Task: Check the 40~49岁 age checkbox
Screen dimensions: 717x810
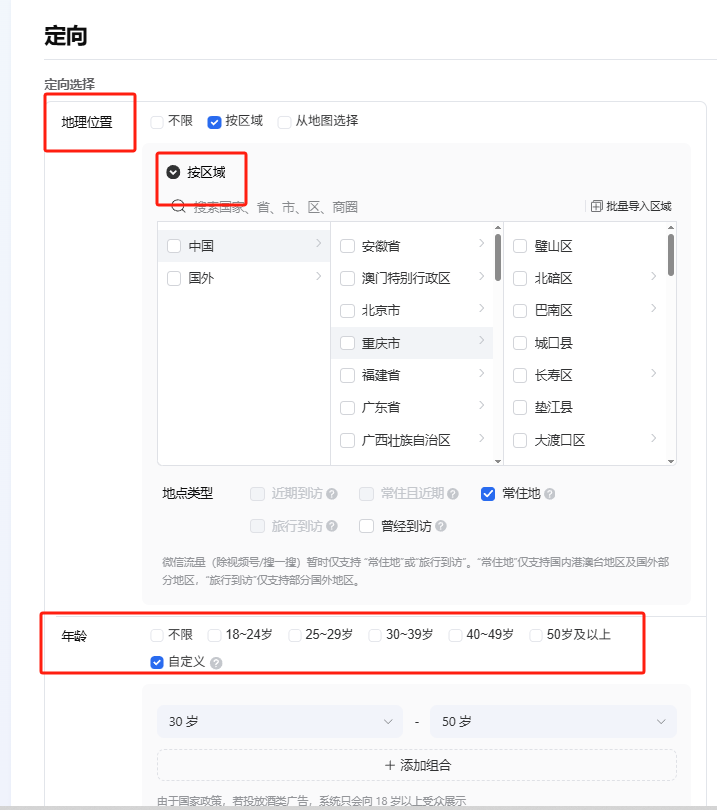Action: pos(455,635)
